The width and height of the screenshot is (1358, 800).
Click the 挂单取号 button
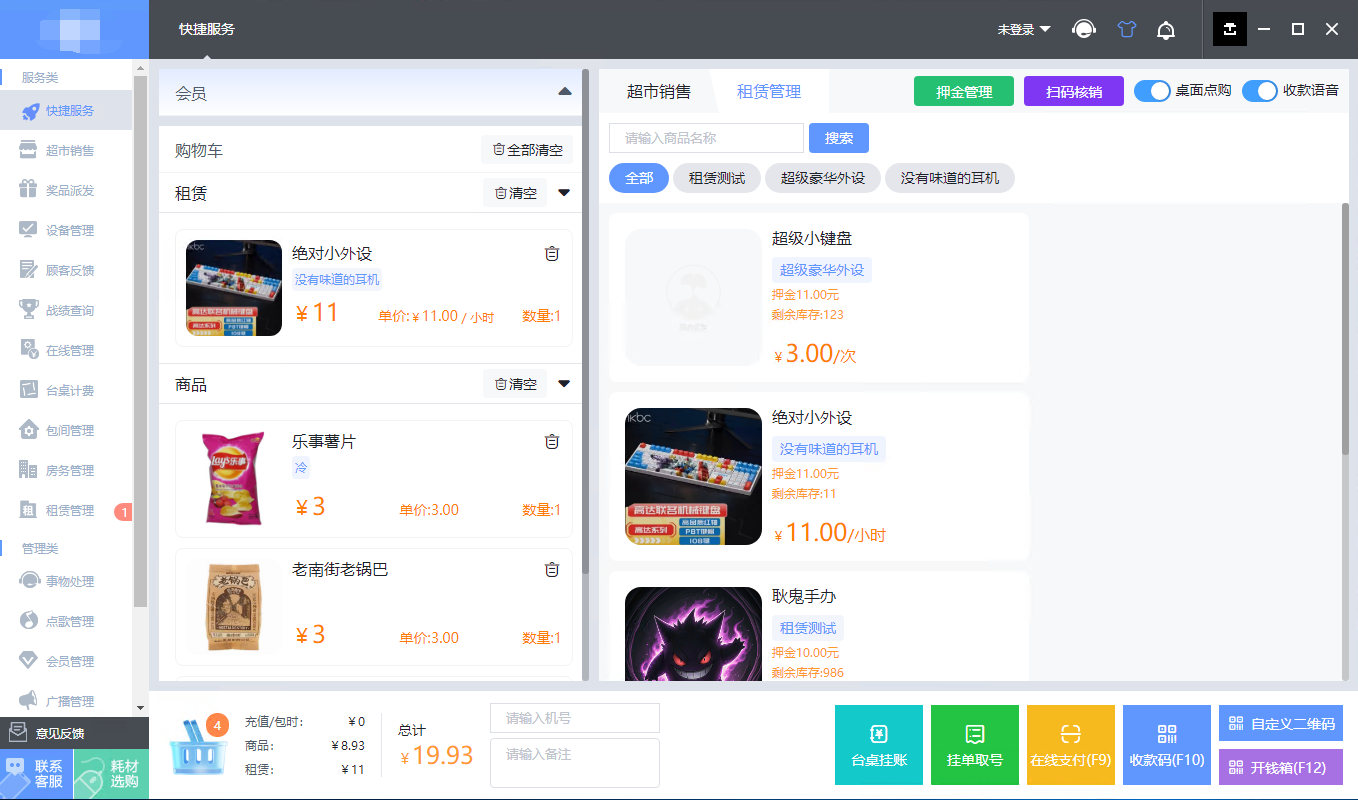[x=975, y=746]
